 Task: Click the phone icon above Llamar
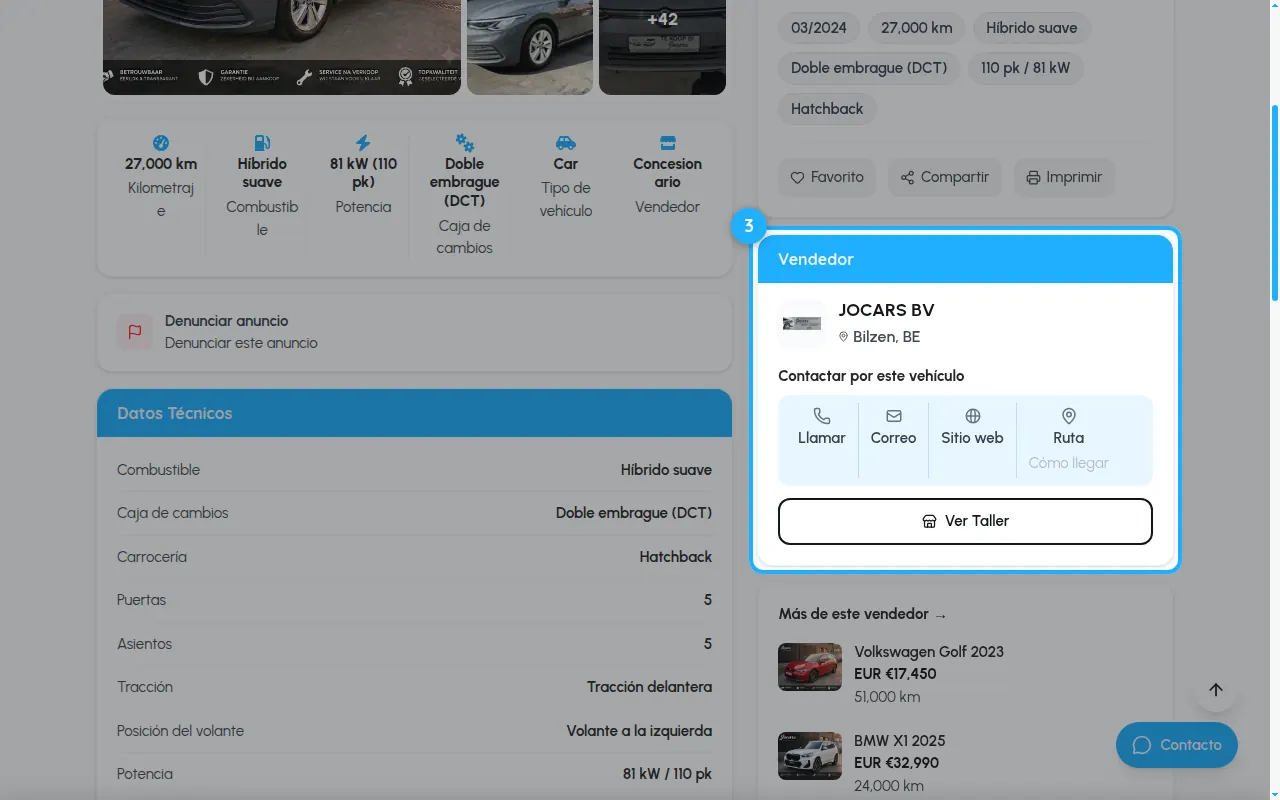(x=822, y=416)
